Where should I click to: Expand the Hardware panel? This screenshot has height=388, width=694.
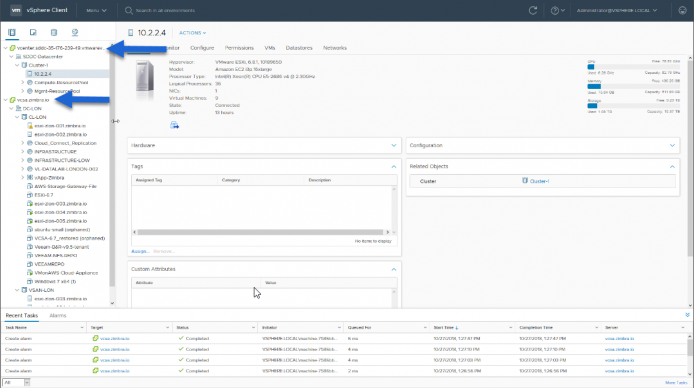tap(393, 145)
